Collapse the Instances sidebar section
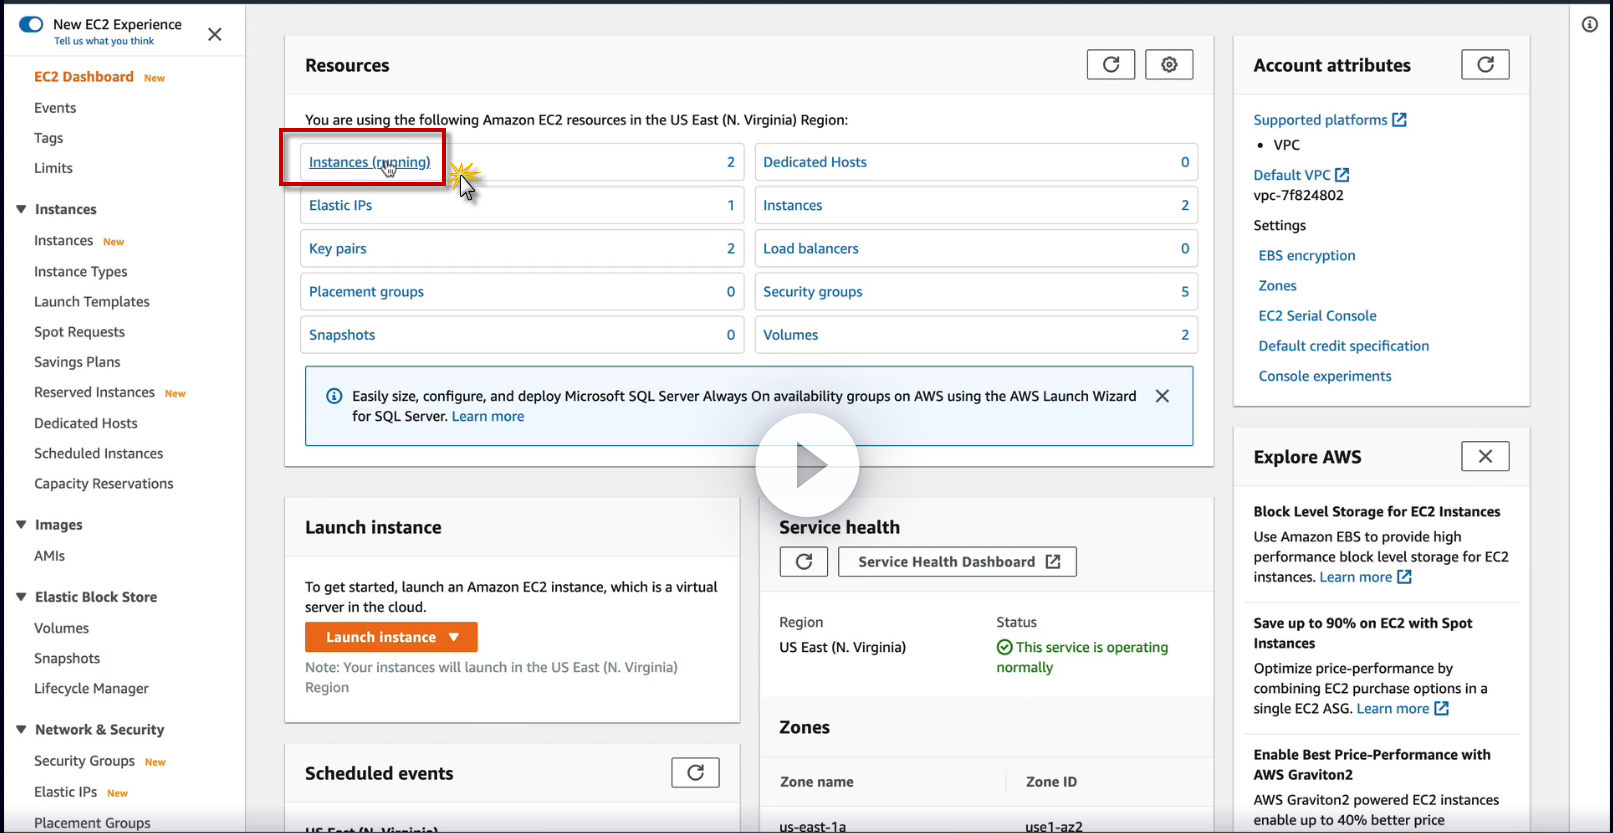The width and height of the screenshot is (1613, 833). (21, 209)
